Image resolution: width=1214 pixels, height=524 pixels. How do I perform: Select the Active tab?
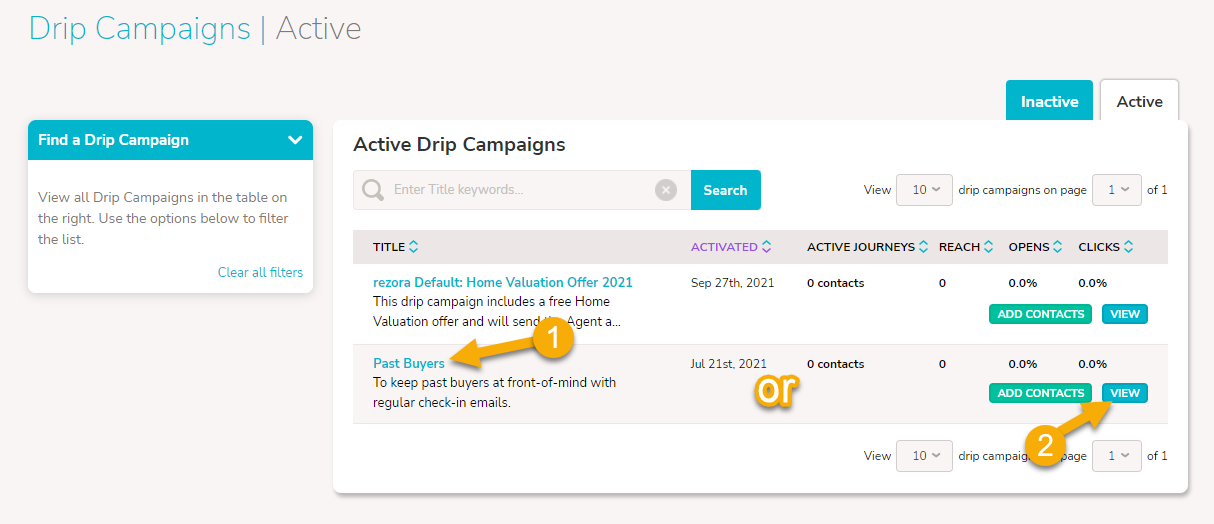pos(1139,102)
